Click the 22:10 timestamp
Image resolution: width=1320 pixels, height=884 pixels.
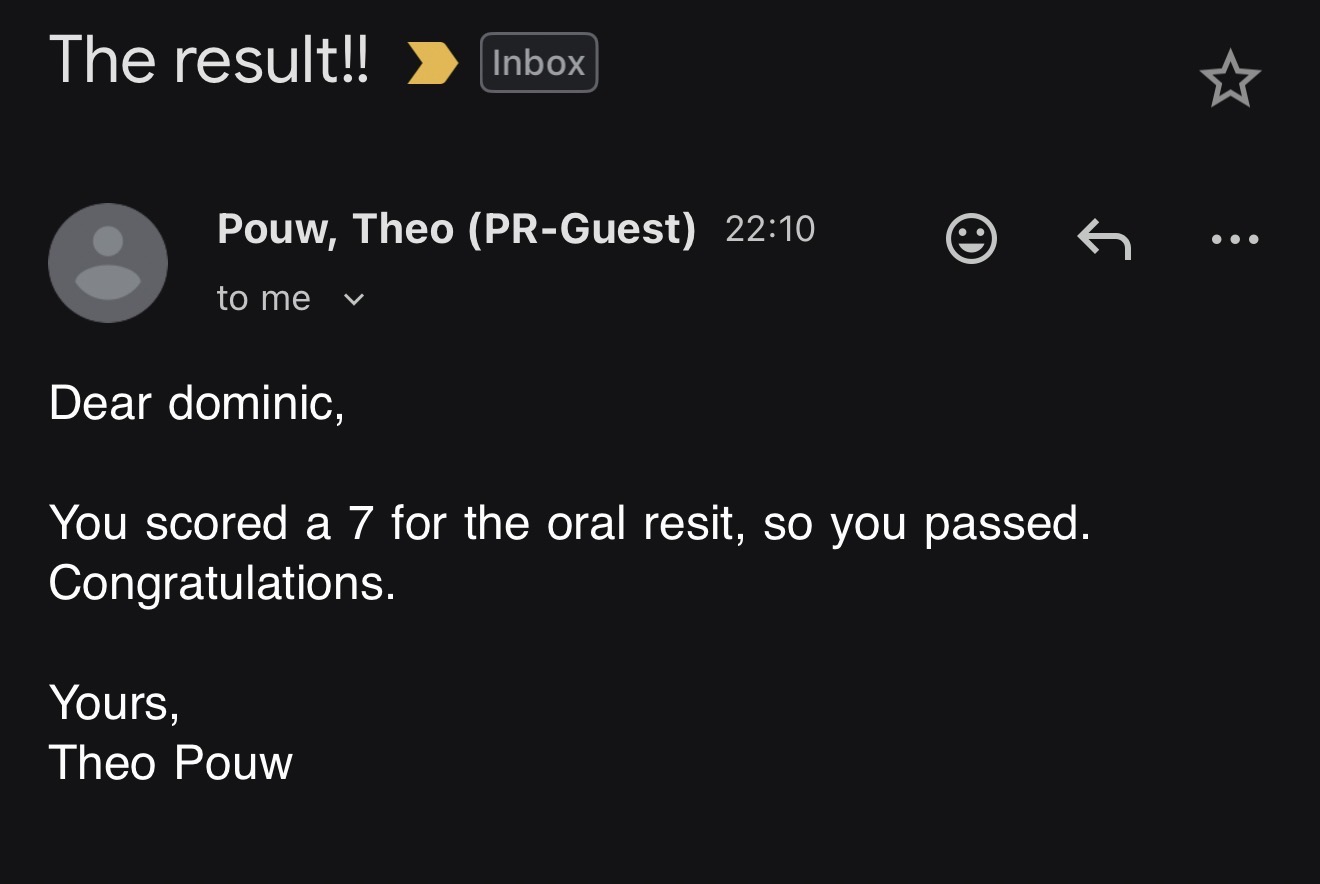(770, 229)
